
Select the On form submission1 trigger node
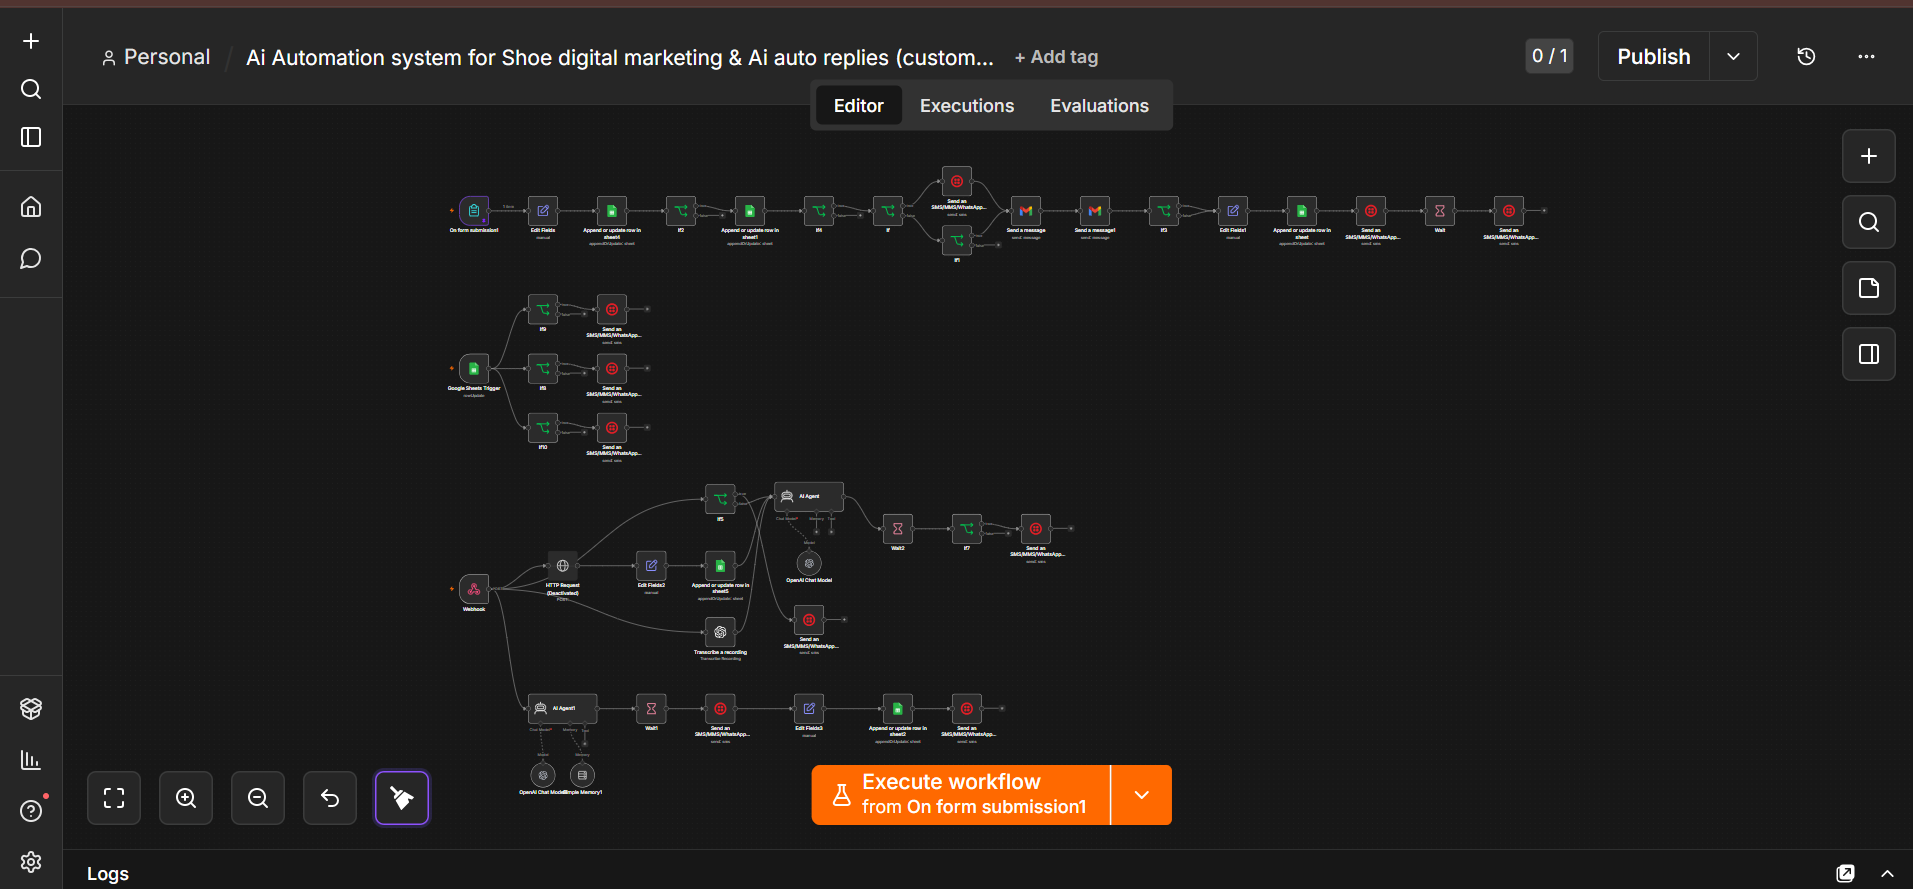[x=474, y=211]
